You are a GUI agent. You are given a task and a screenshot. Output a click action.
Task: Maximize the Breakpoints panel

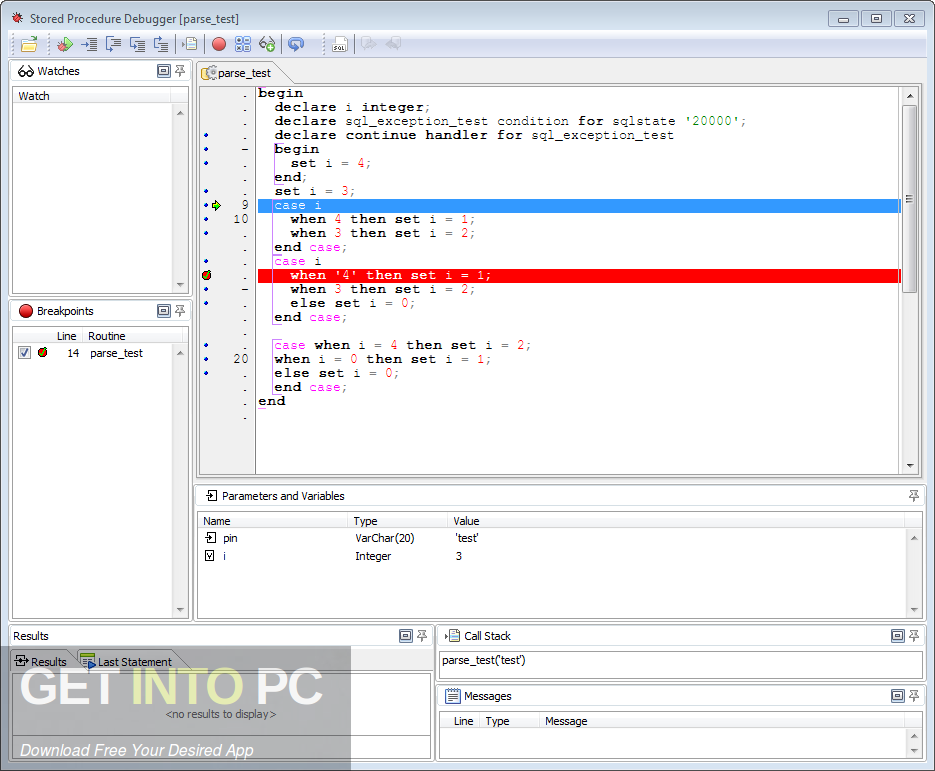point(163,311)
